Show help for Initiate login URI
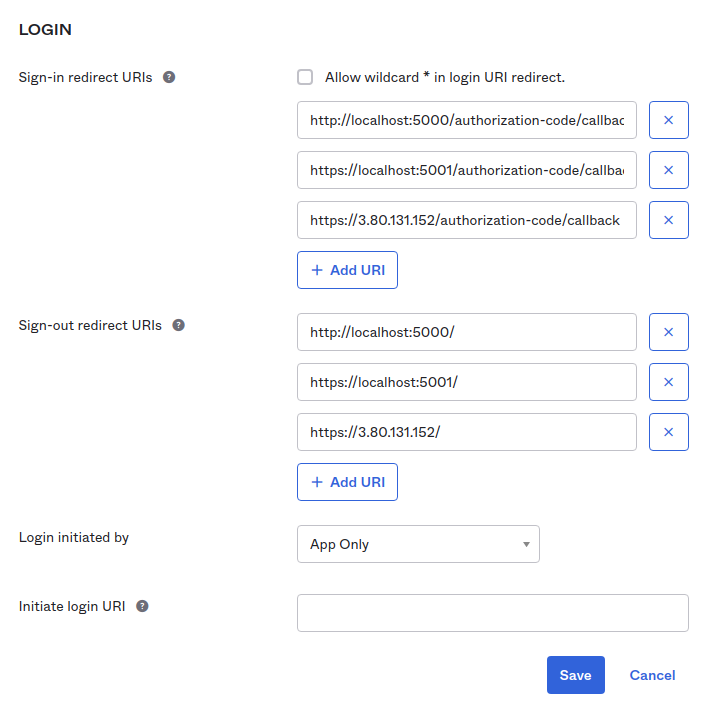 tap(142, 606)
